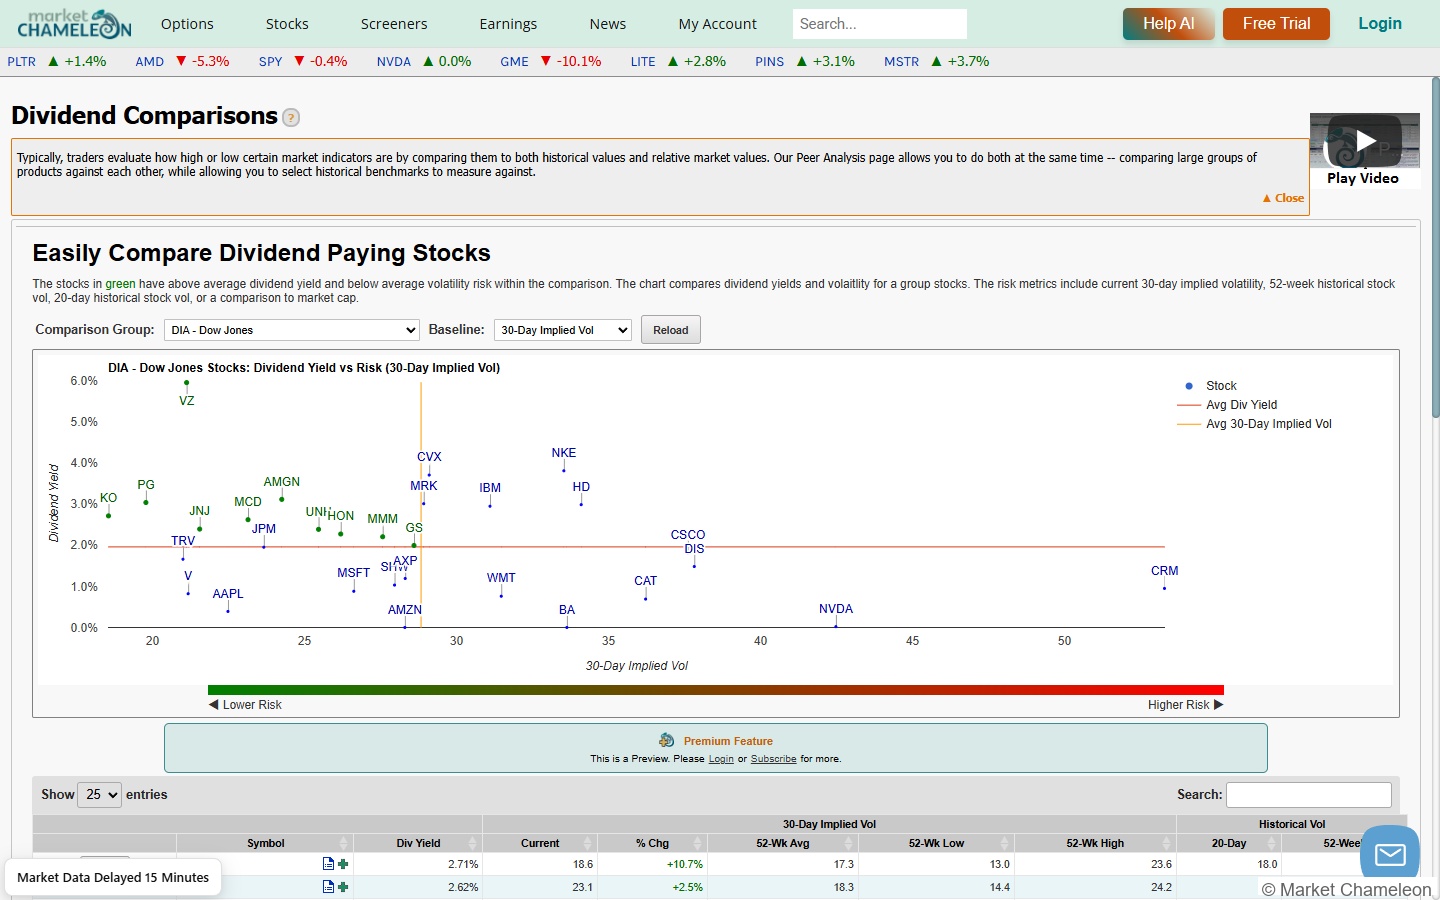
Task: Add the 2.71% row stock with plus icon
Action: tap(343, 864)
